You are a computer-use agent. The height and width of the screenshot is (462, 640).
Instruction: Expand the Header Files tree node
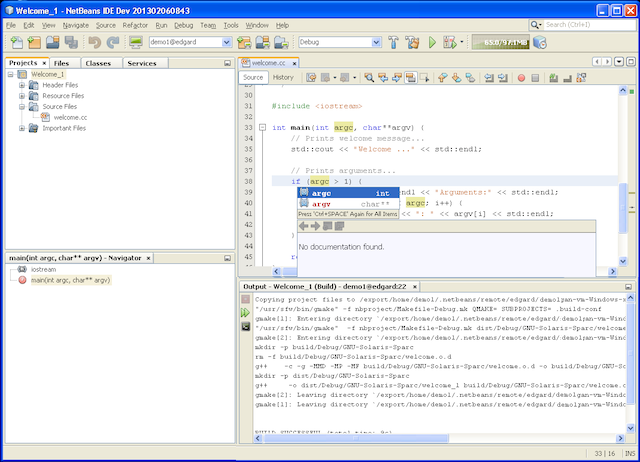click(21, 85)
